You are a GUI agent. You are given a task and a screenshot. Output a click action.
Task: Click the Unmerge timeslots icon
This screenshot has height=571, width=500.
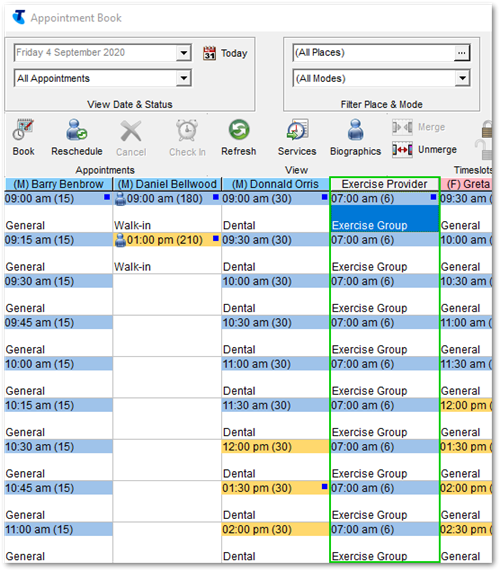402,150
